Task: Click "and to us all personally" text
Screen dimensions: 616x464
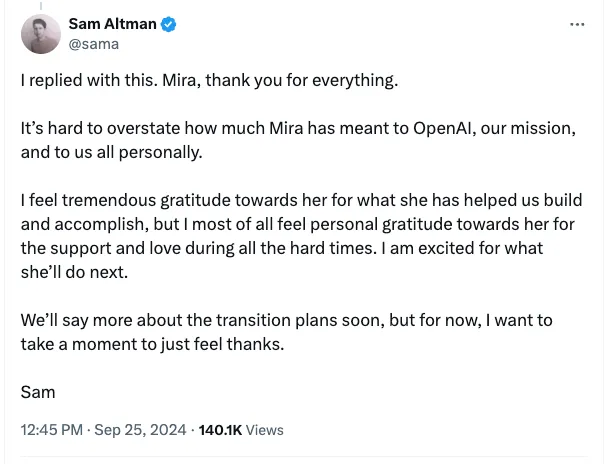Action: click(x=112, y=153)
